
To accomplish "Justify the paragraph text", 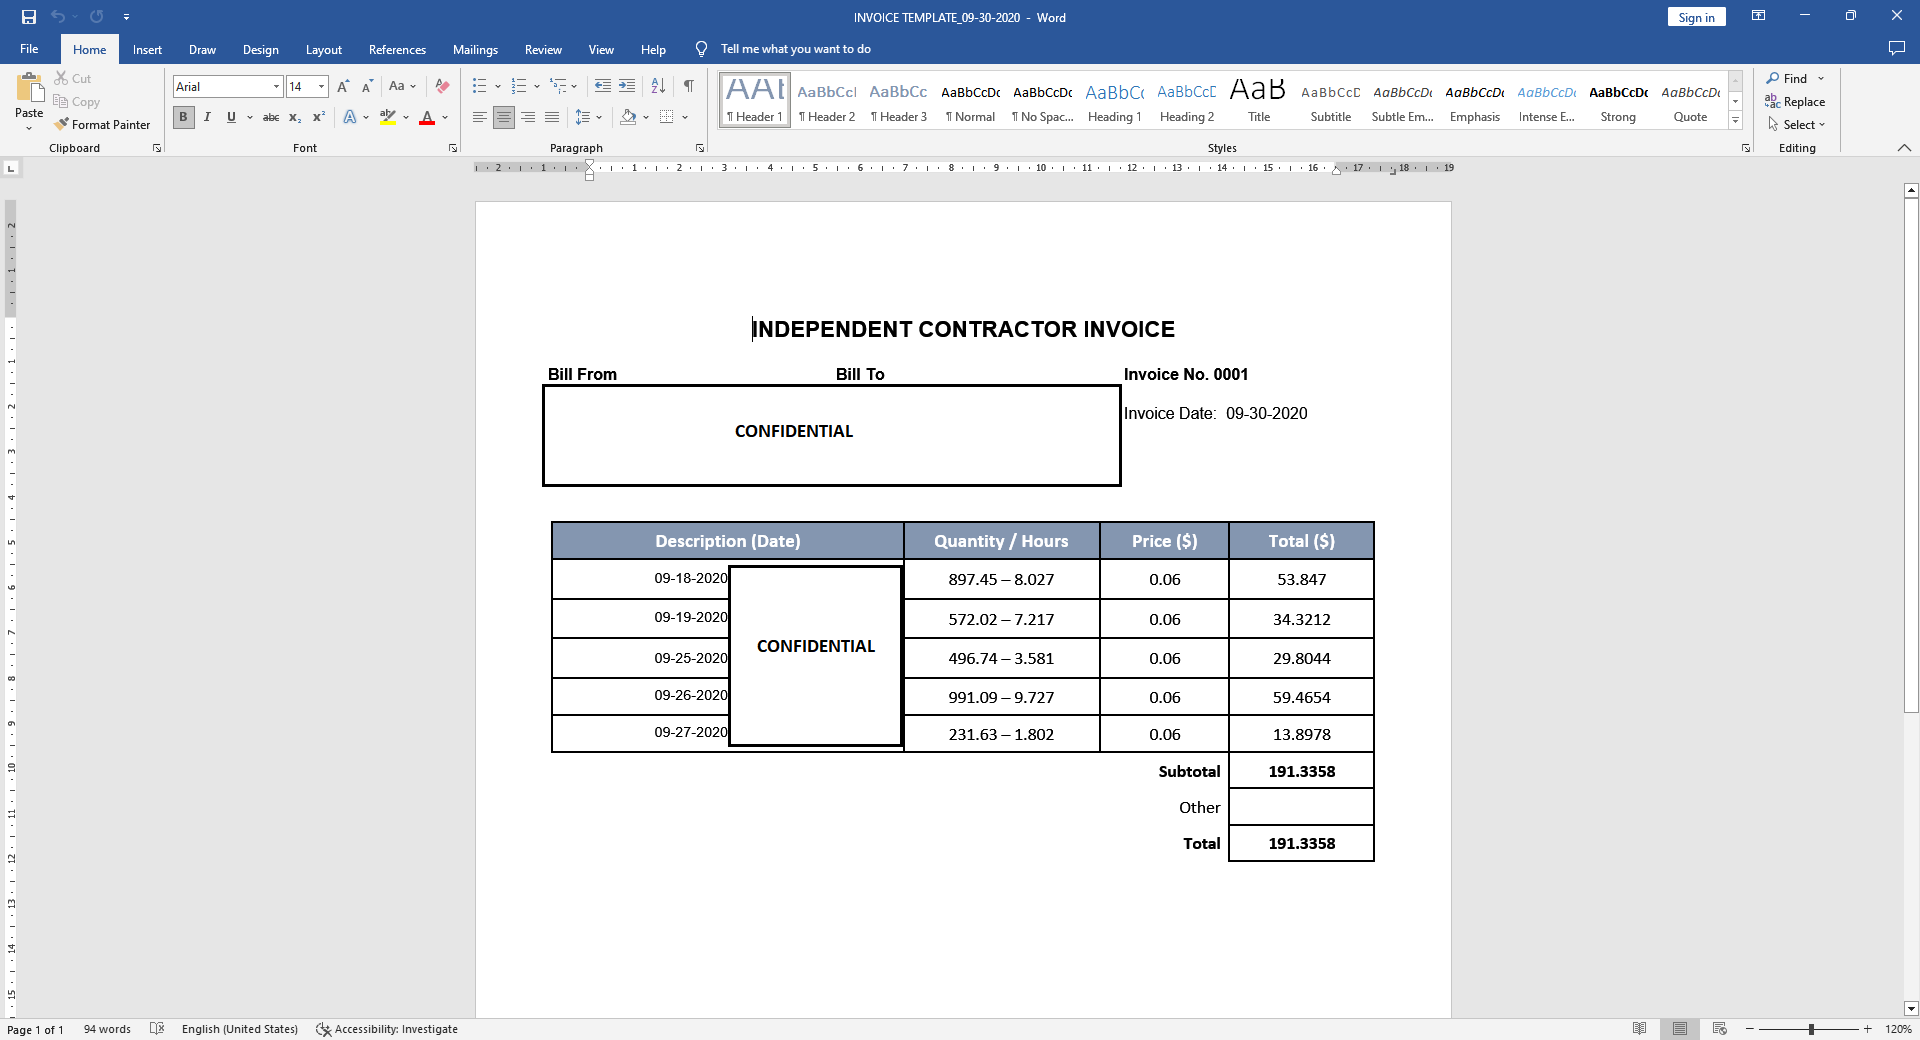I will (552, 118).
